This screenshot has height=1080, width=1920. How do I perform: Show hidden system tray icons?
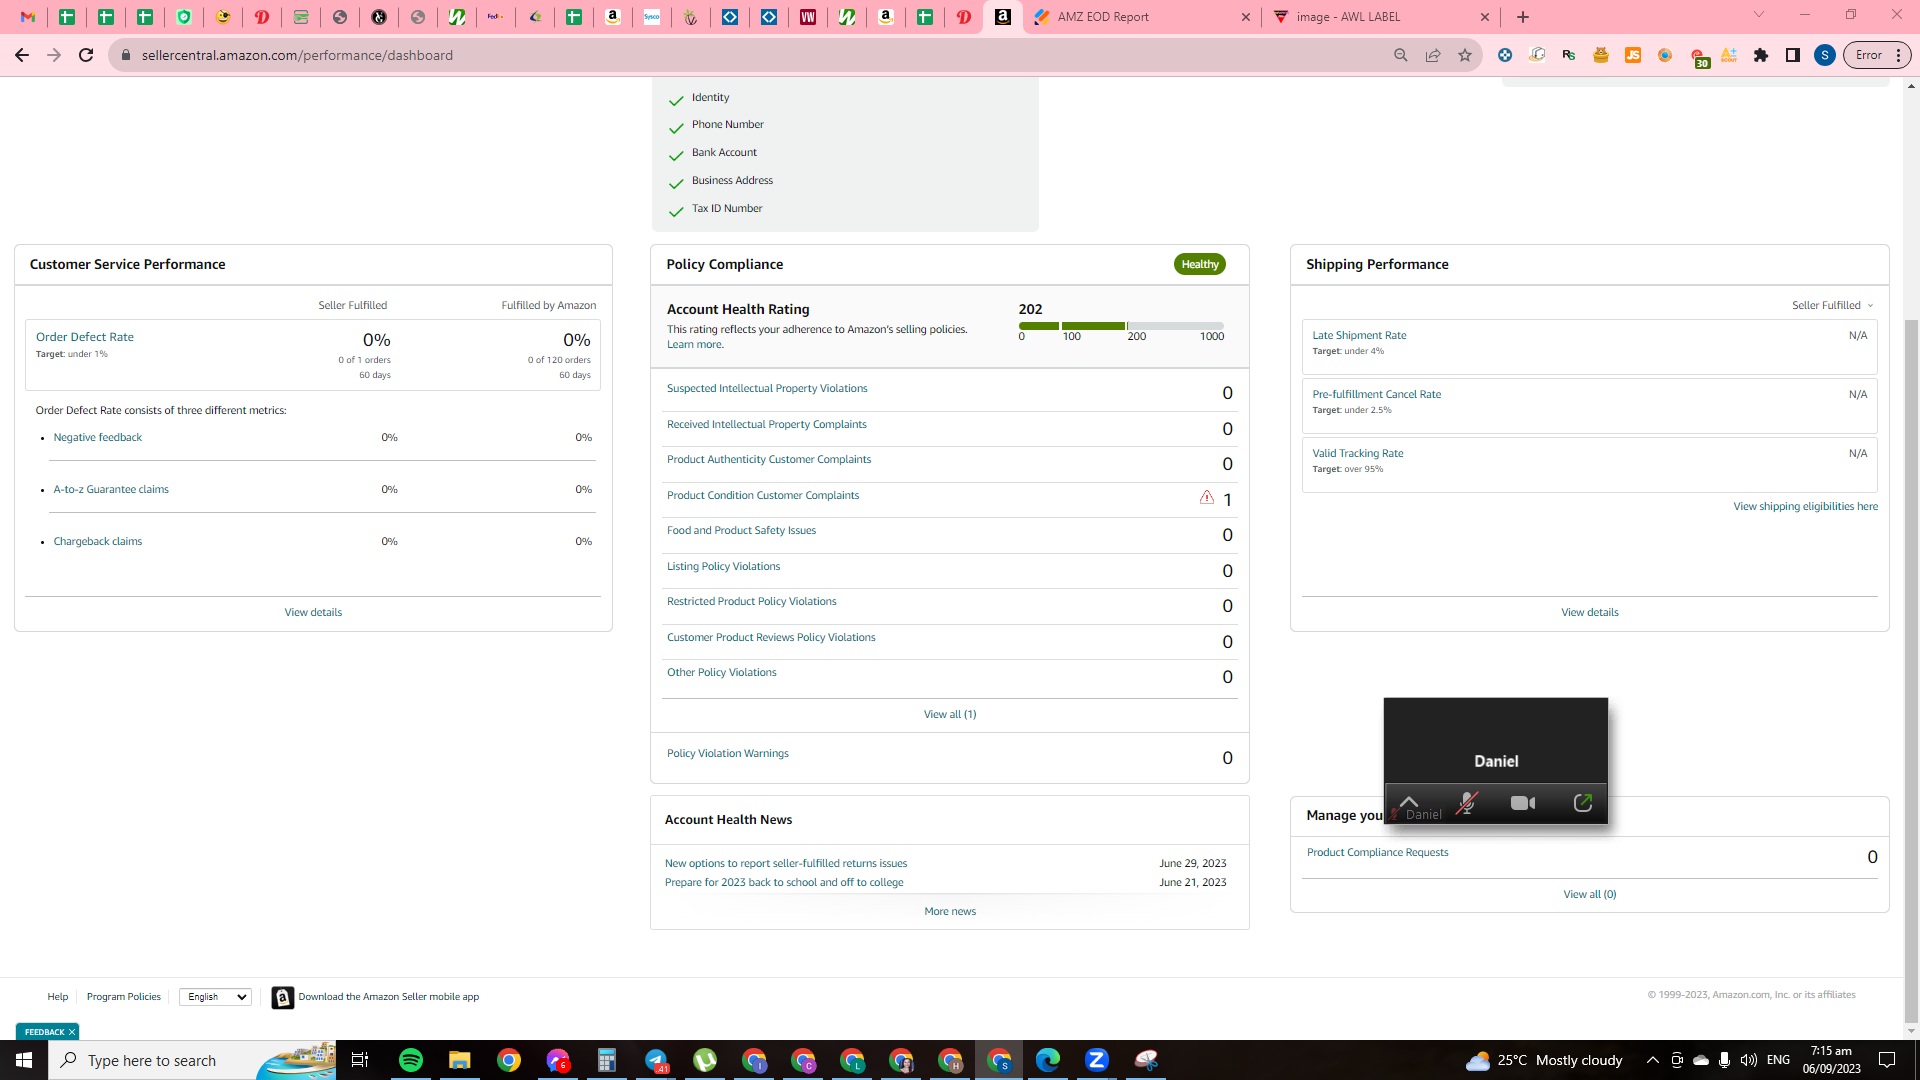[x=1652, y=1060]
